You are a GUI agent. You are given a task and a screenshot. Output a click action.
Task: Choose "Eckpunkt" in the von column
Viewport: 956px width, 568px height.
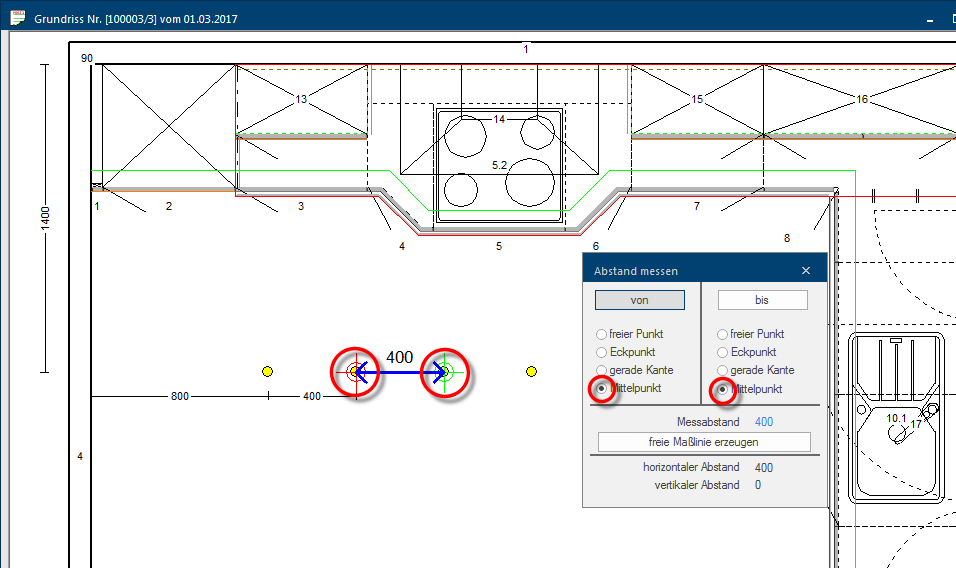(601, 352)
